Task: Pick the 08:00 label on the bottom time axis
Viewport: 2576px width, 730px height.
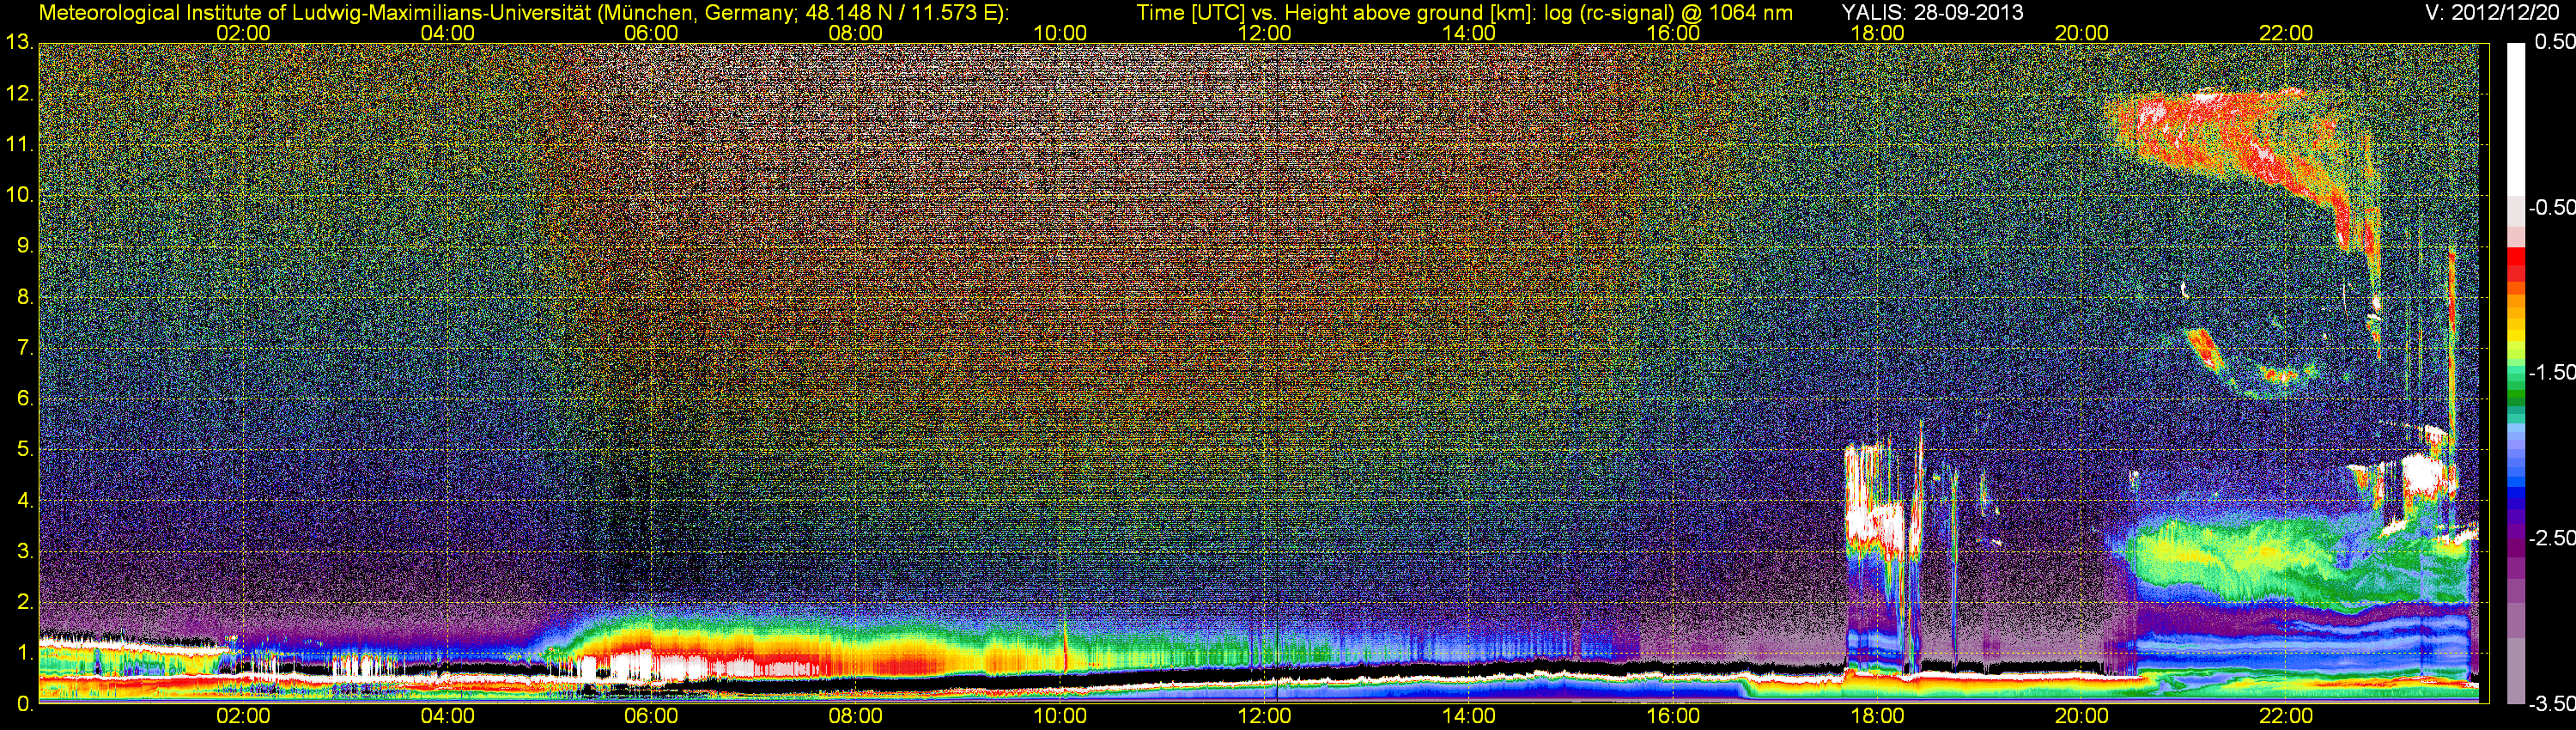Action: pos(856,717)
